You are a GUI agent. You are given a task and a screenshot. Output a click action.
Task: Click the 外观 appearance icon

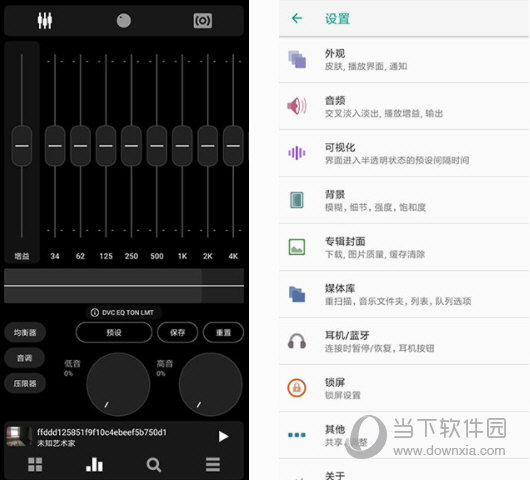coord(297,59)
